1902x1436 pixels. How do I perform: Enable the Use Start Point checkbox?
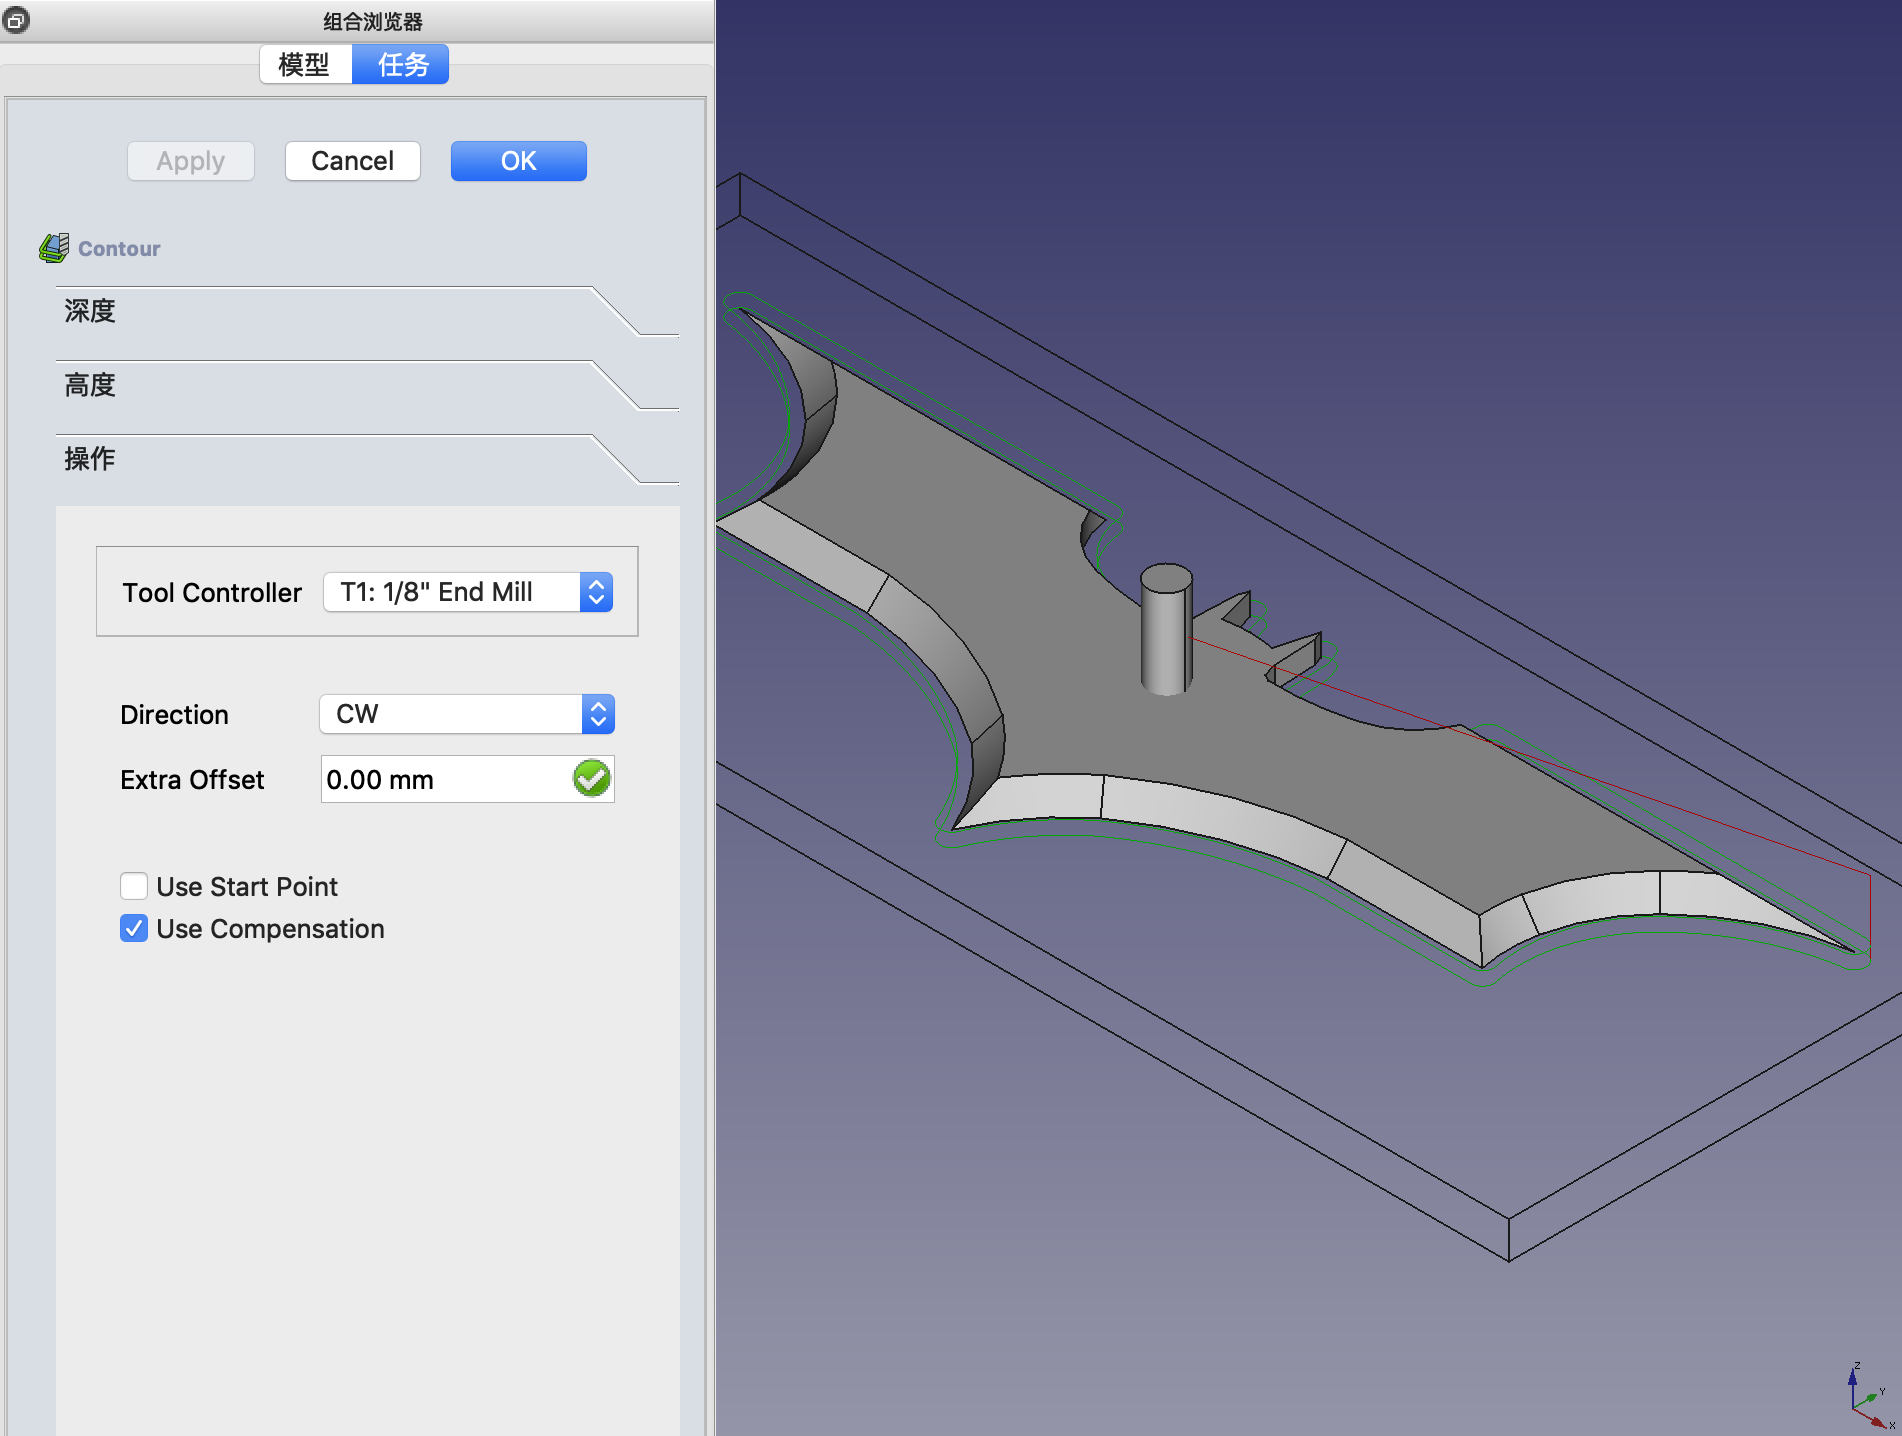(x=134, y=887)
